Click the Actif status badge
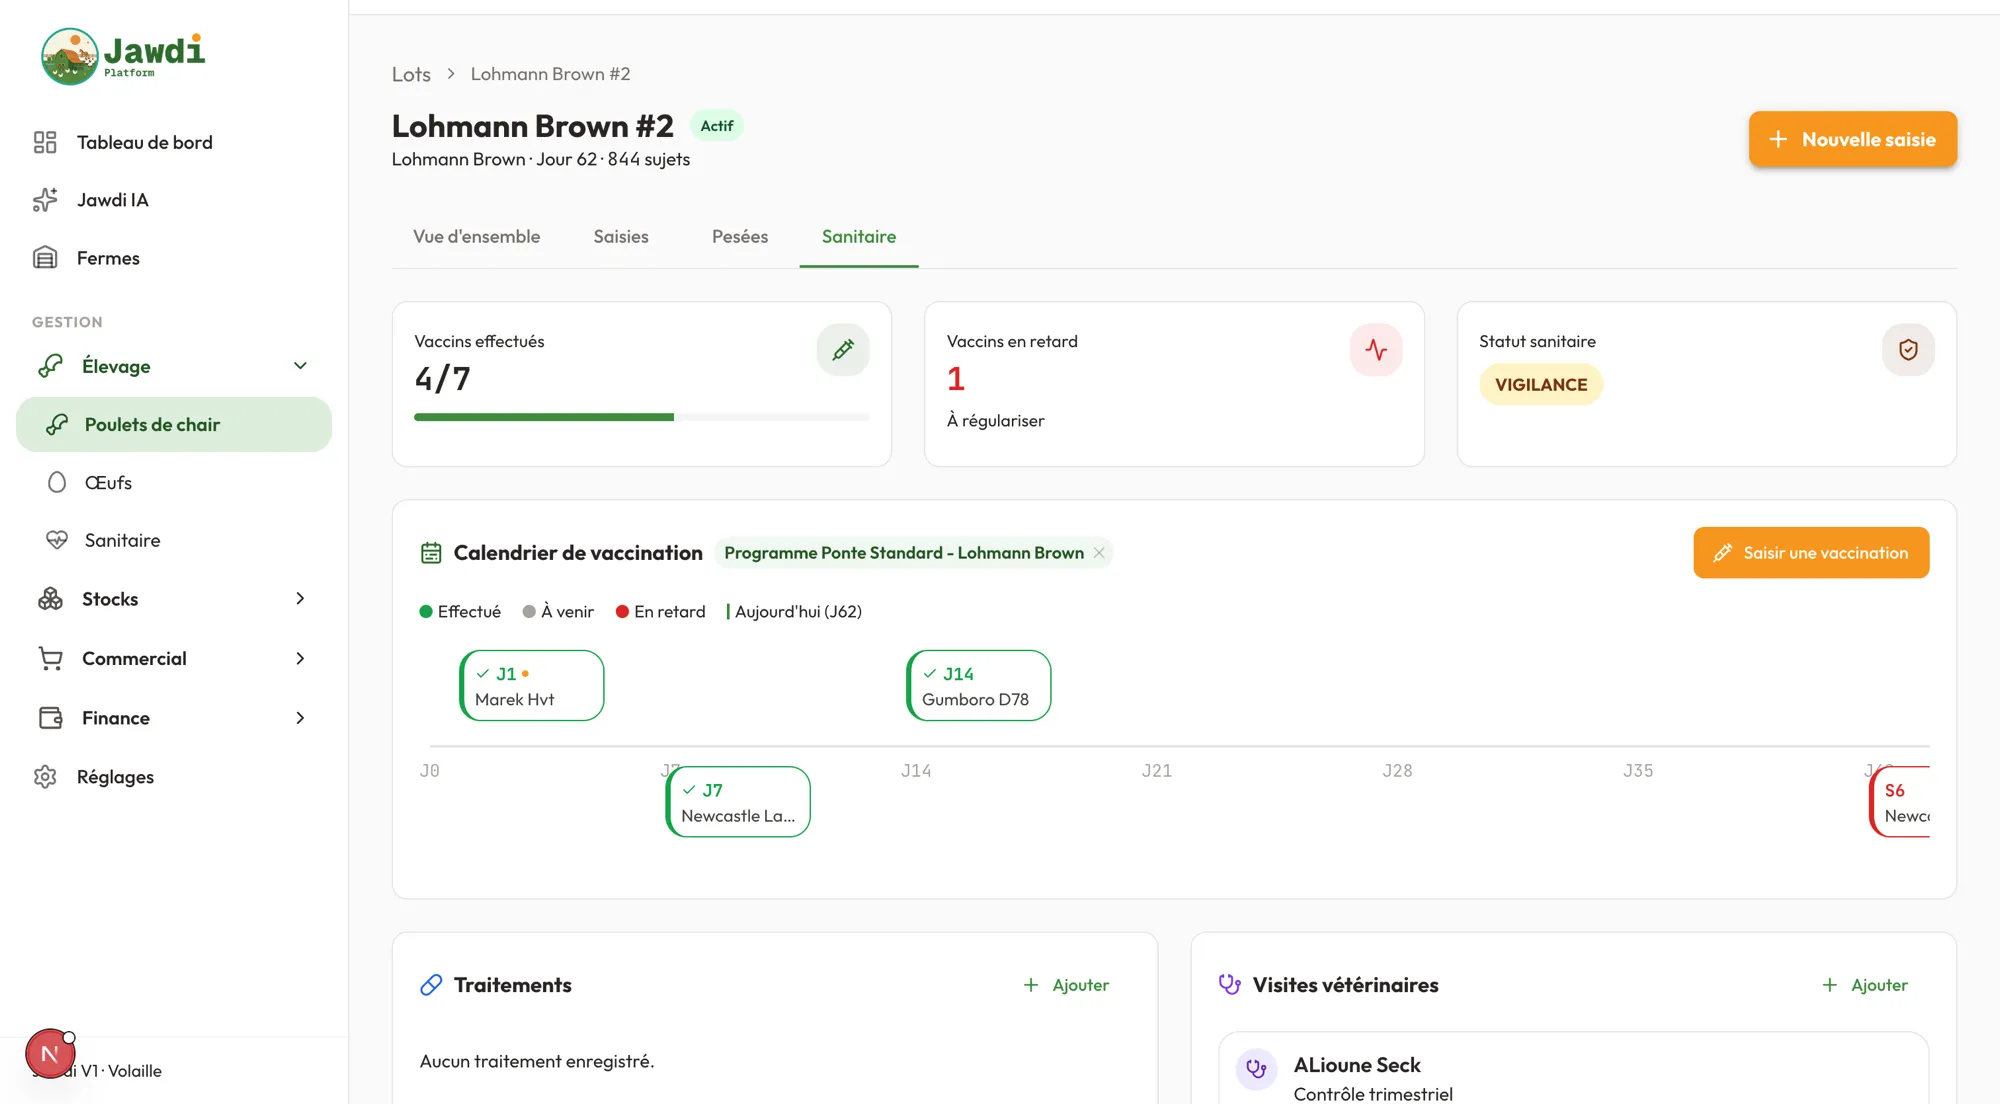 coord(716,126)
